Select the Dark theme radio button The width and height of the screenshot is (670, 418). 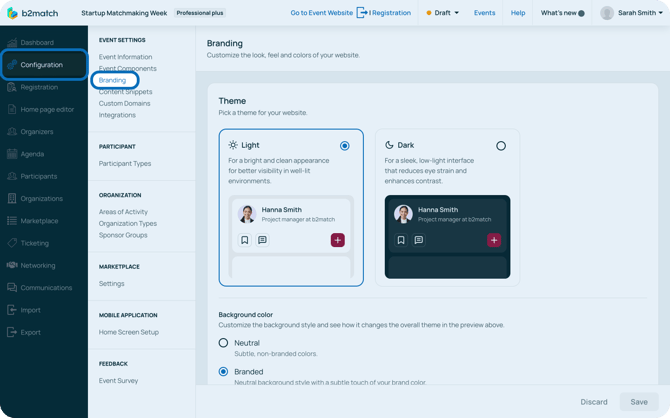501,146
